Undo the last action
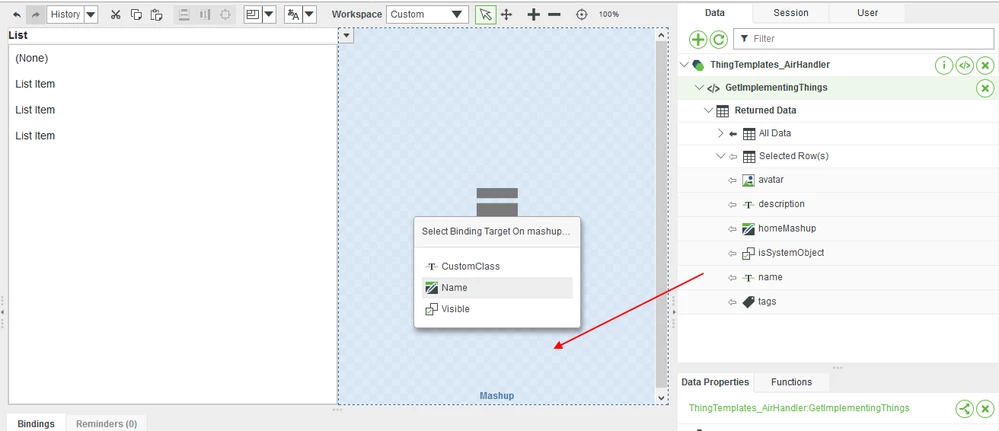 (17, 14)
